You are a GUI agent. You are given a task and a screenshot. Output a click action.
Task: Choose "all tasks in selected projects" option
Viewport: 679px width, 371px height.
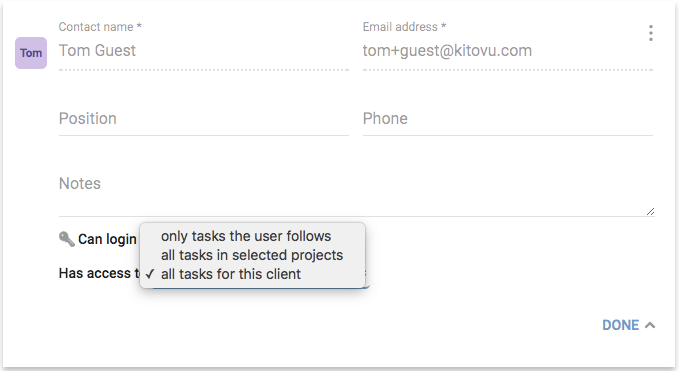coord(252,255)
